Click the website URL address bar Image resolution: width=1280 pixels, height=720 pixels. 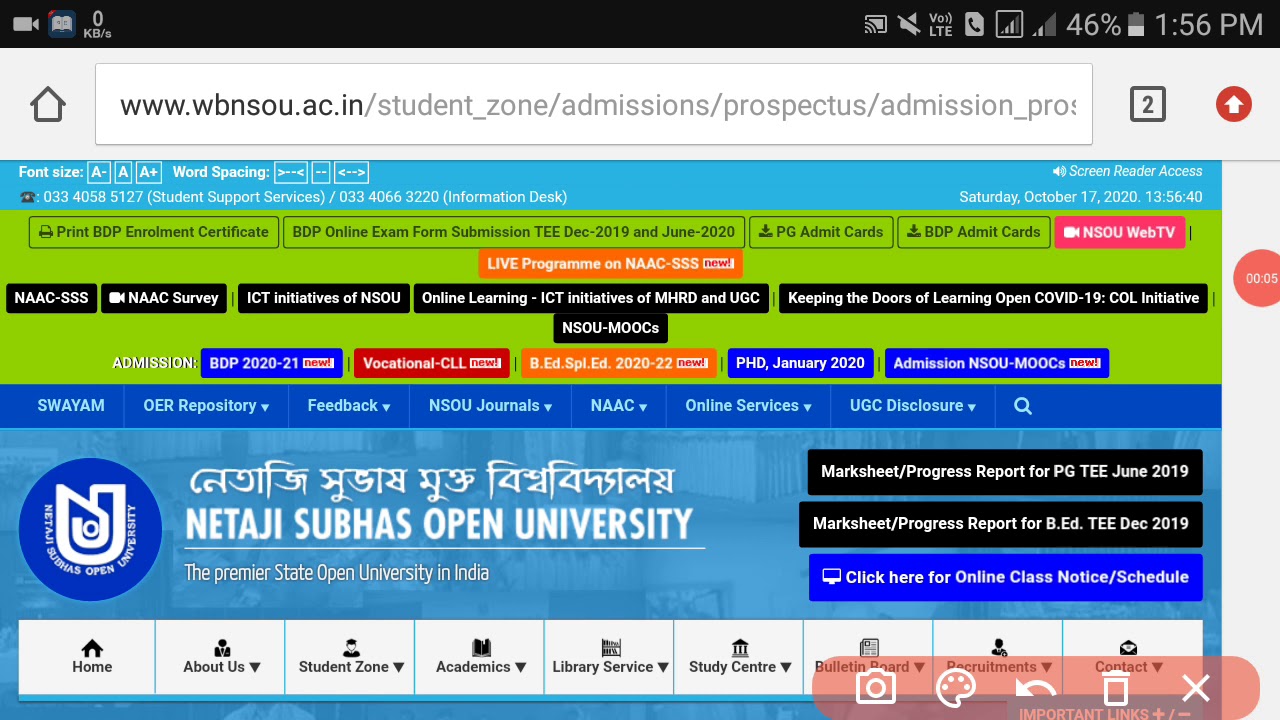[594, 104]
